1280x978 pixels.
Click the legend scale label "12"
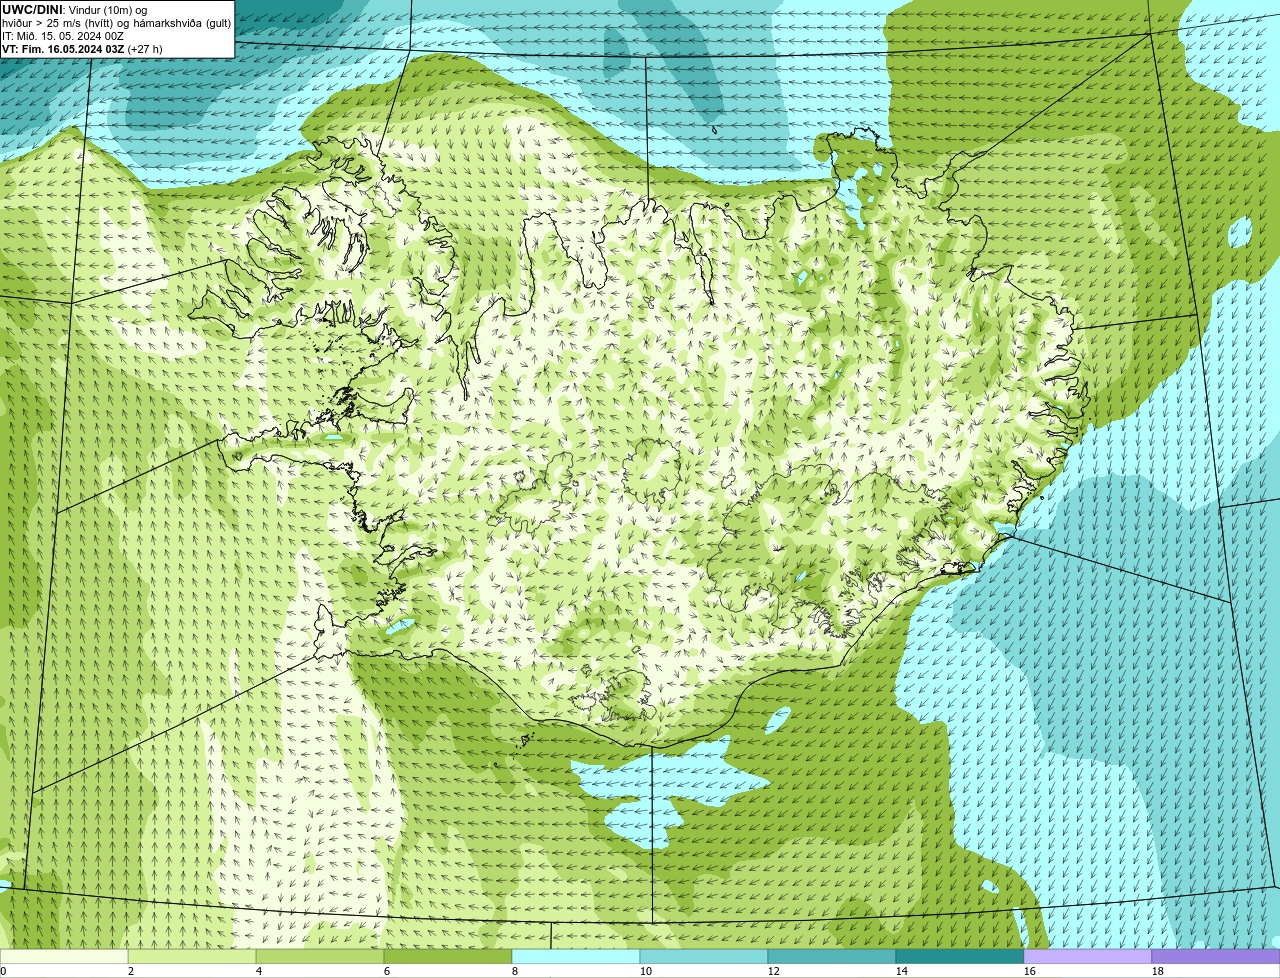774,971
